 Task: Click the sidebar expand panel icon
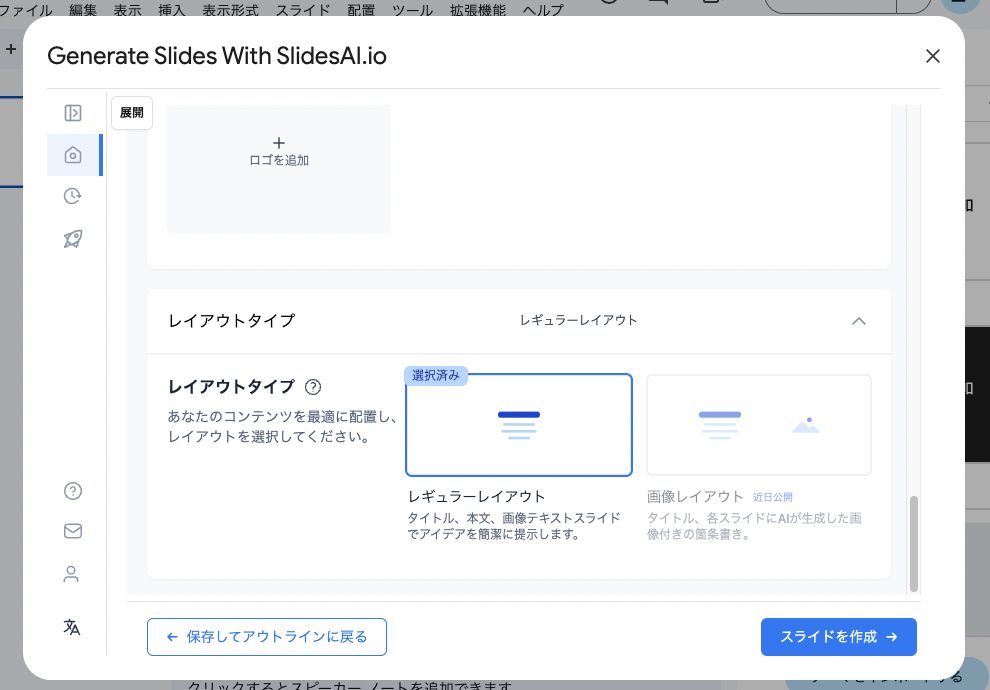point(72,113)
